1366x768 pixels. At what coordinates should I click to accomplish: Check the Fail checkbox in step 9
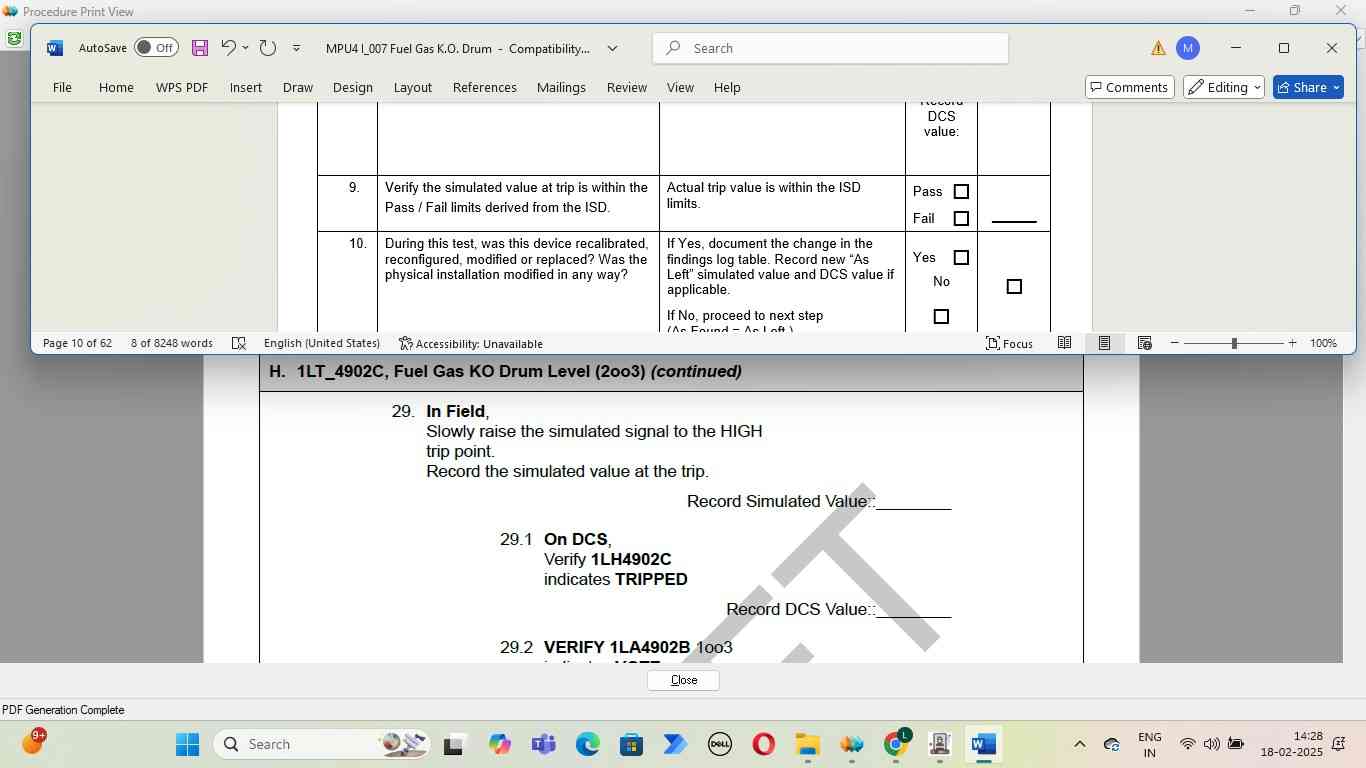pyautogui.click(x=961, y=219)
